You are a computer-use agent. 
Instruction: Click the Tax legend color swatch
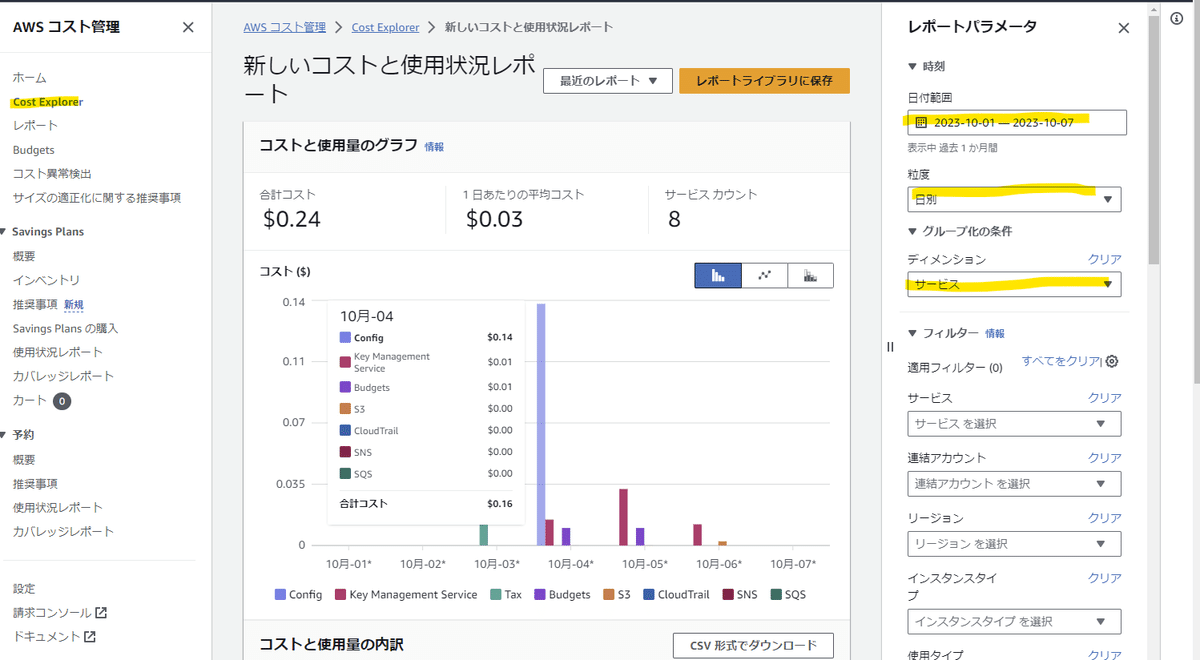[x=495, y=594]
